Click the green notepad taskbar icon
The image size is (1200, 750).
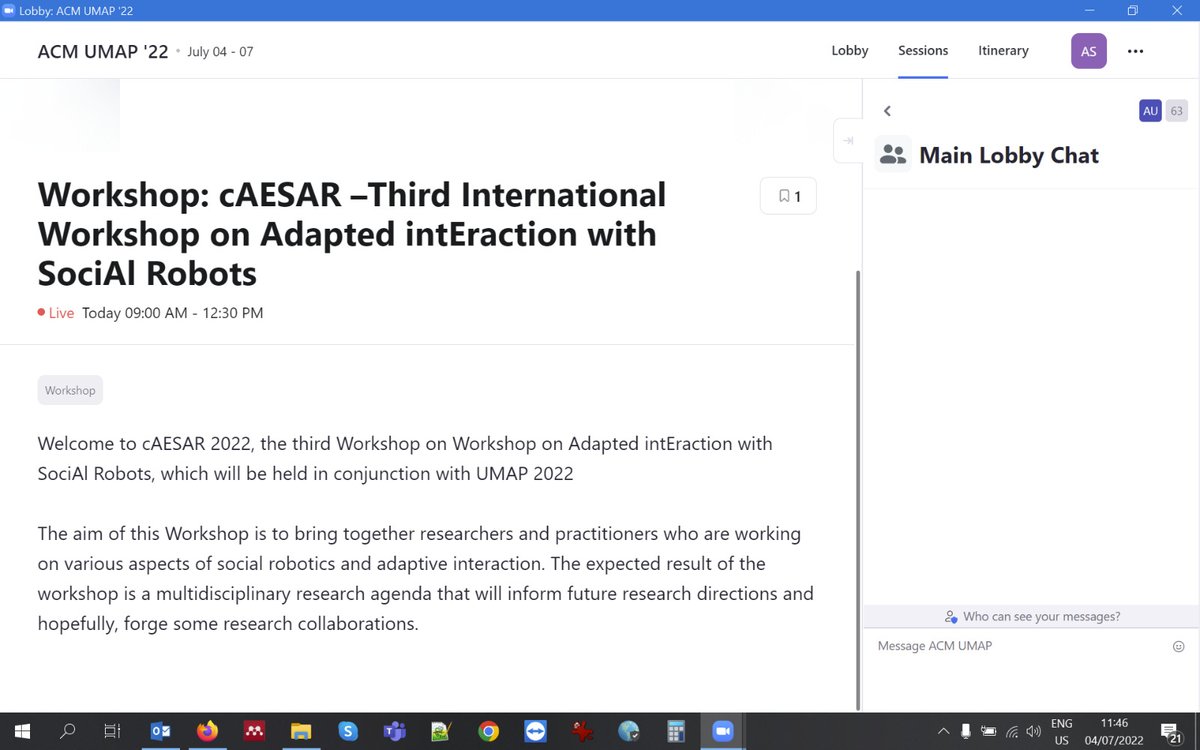coord(441,731)
